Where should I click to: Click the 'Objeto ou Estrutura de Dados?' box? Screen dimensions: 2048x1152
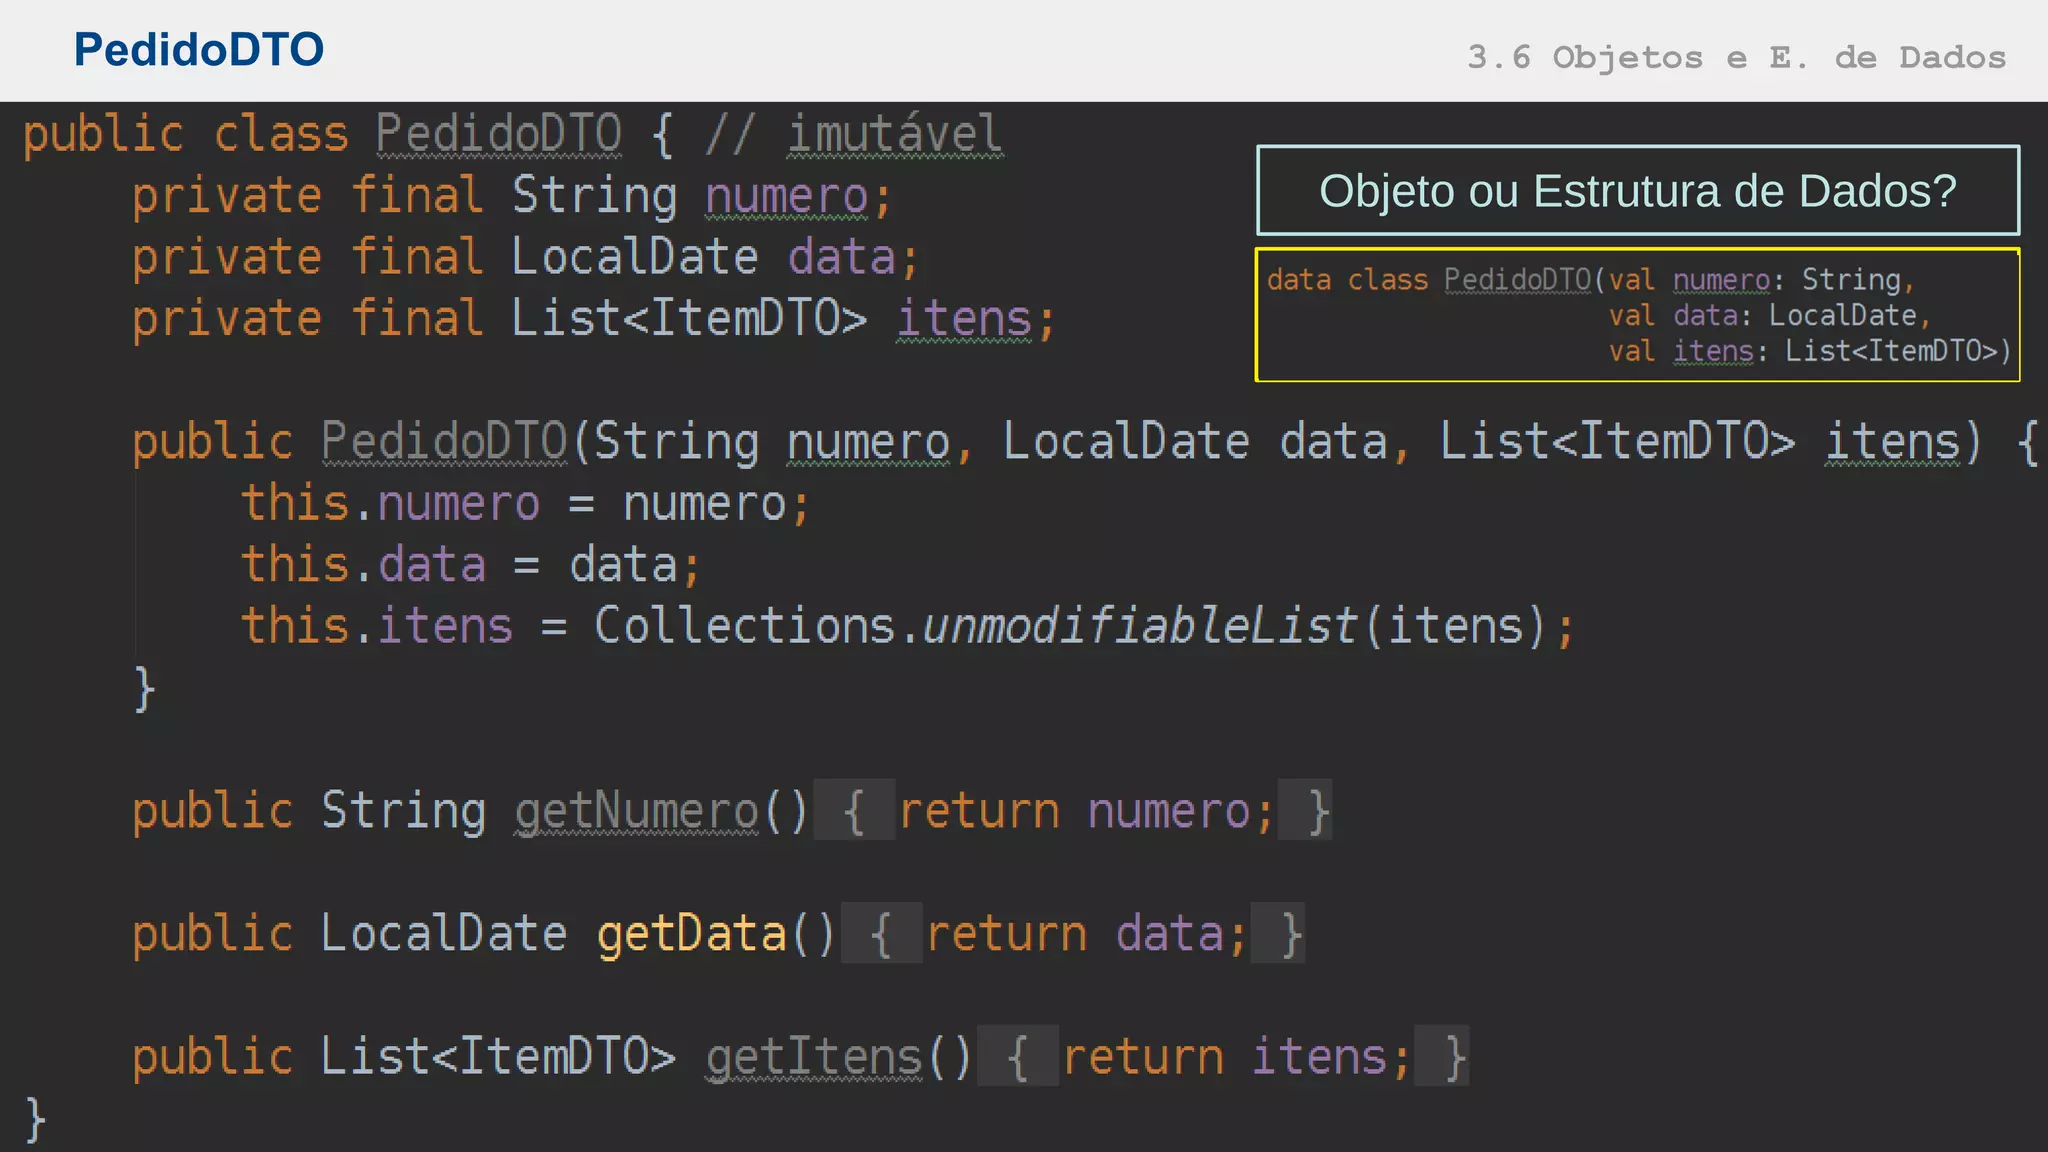click(x=1638, y=190)
